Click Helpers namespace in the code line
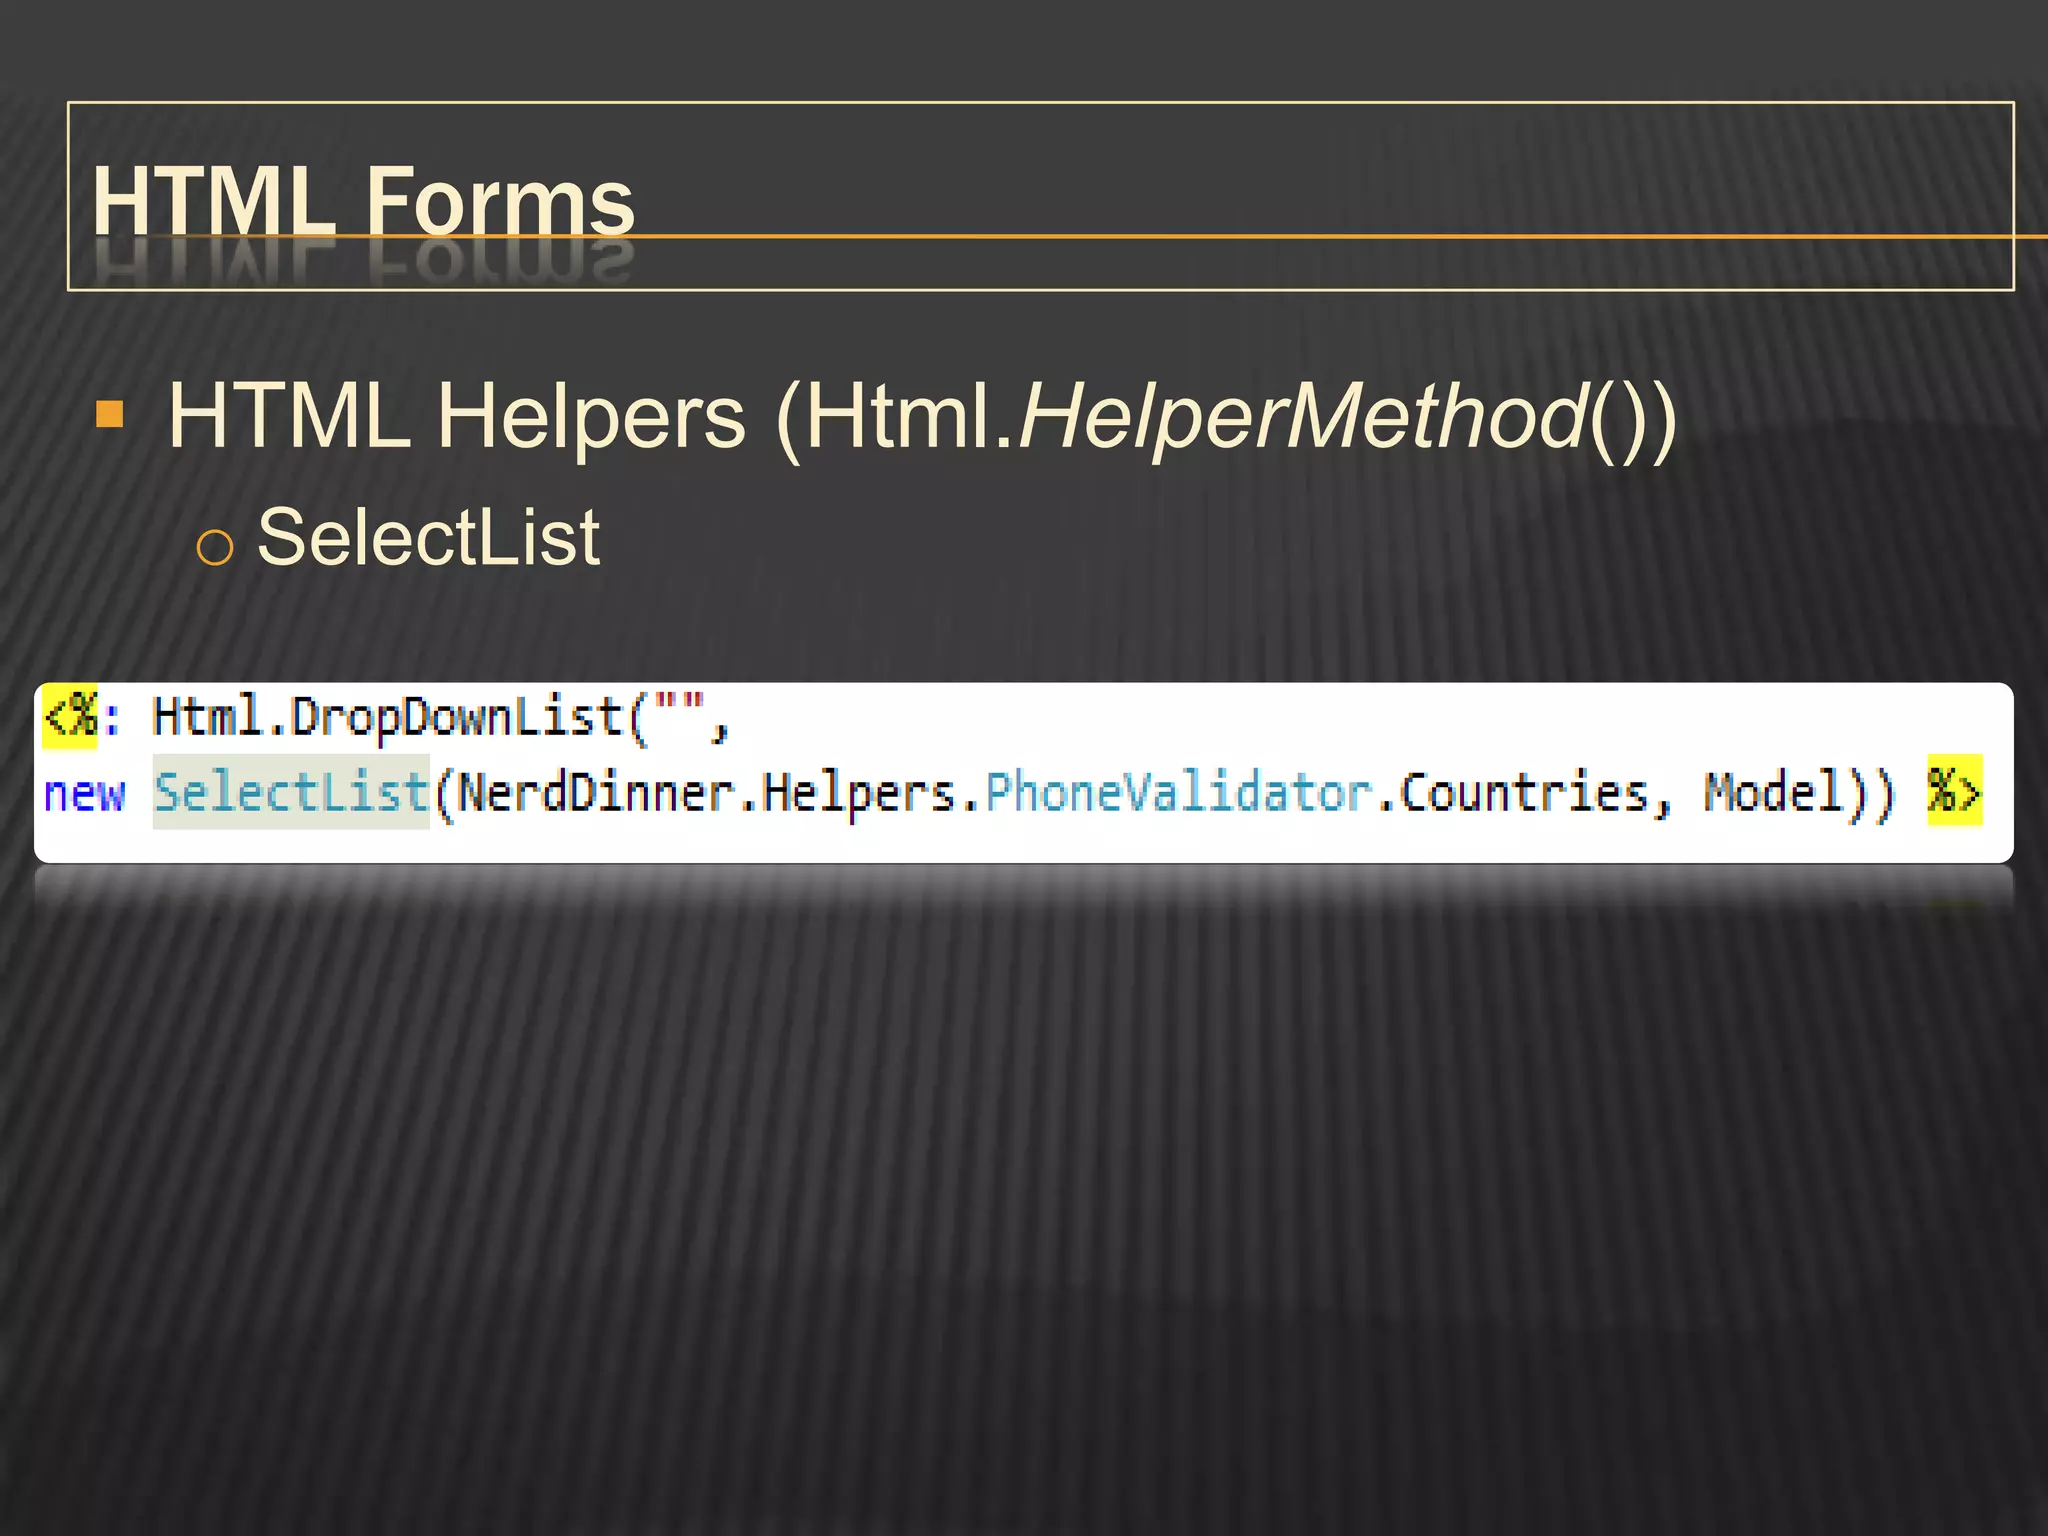Image resolution: width=2048 pixels, height=1536 pixels. [x=859, y=793]
